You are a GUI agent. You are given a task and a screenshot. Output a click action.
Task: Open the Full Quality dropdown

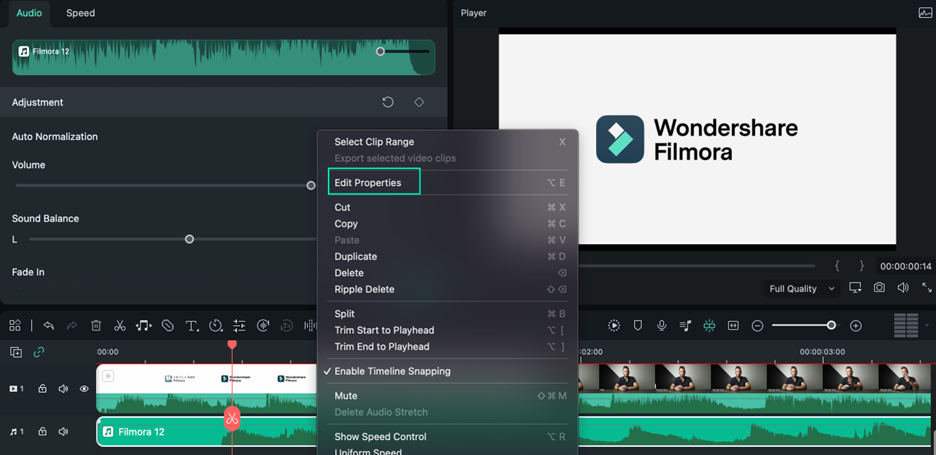(x=802, y=288)
